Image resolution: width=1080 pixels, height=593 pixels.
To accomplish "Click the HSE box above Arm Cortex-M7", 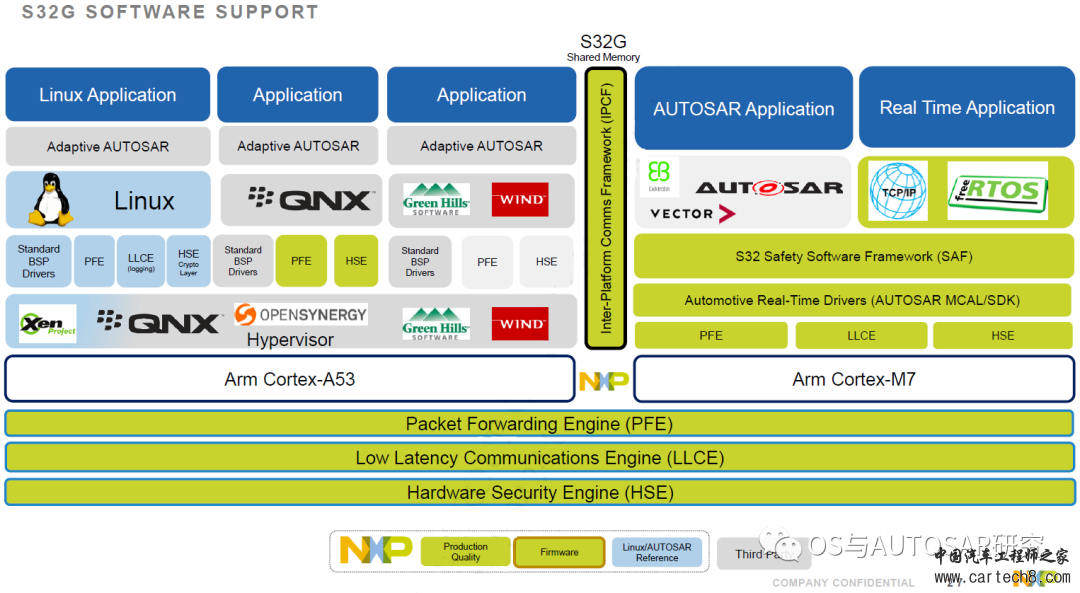I will coord(1003,335).
